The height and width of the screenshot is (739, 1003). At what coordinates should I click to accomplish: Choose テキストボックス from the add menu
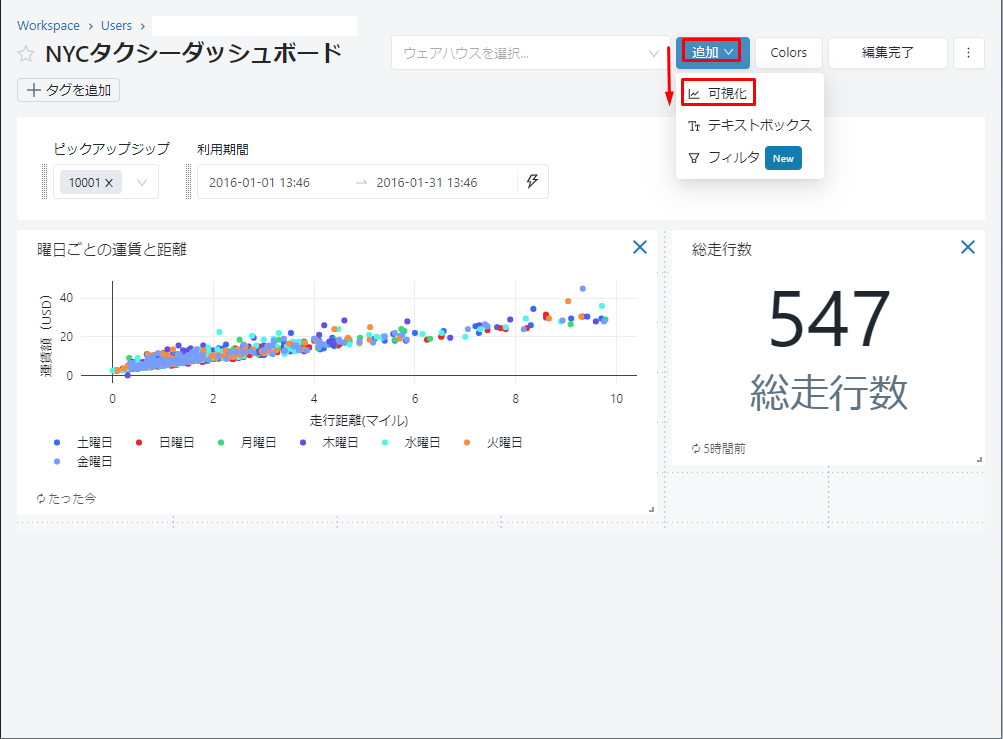[750, 126]
